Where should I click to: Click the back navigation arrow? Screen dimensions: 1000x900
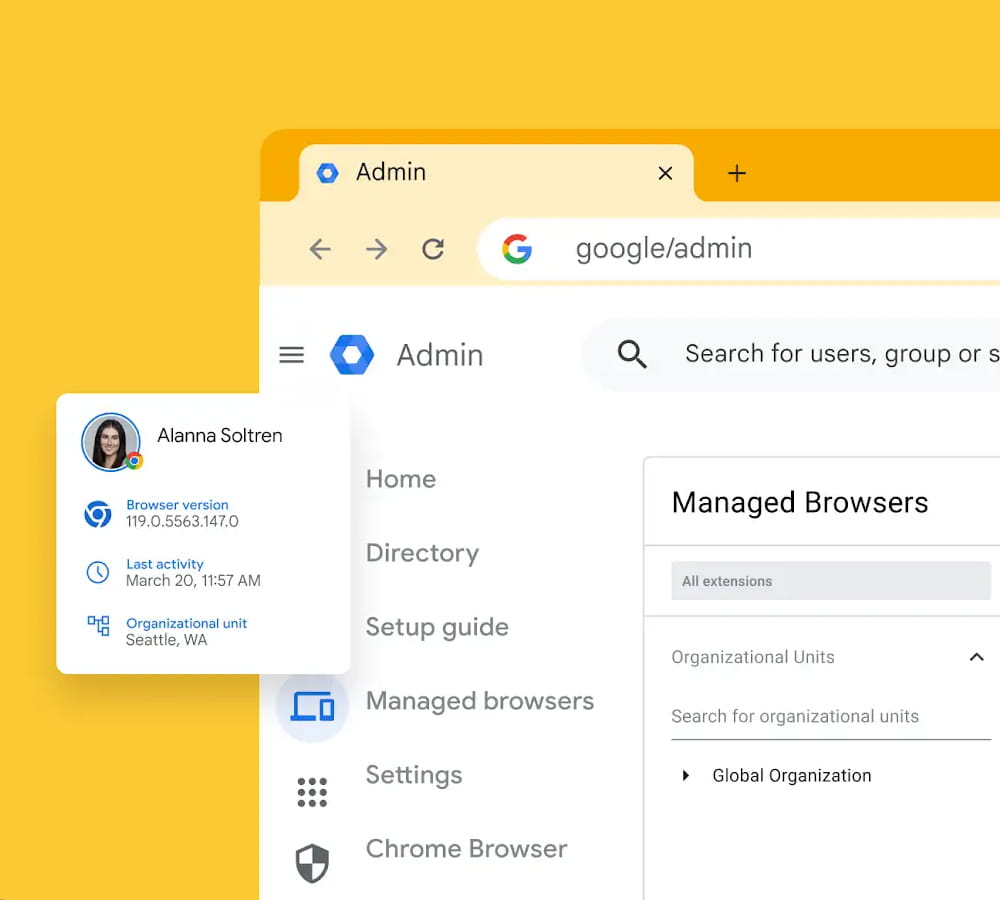(x=320, y=249)
